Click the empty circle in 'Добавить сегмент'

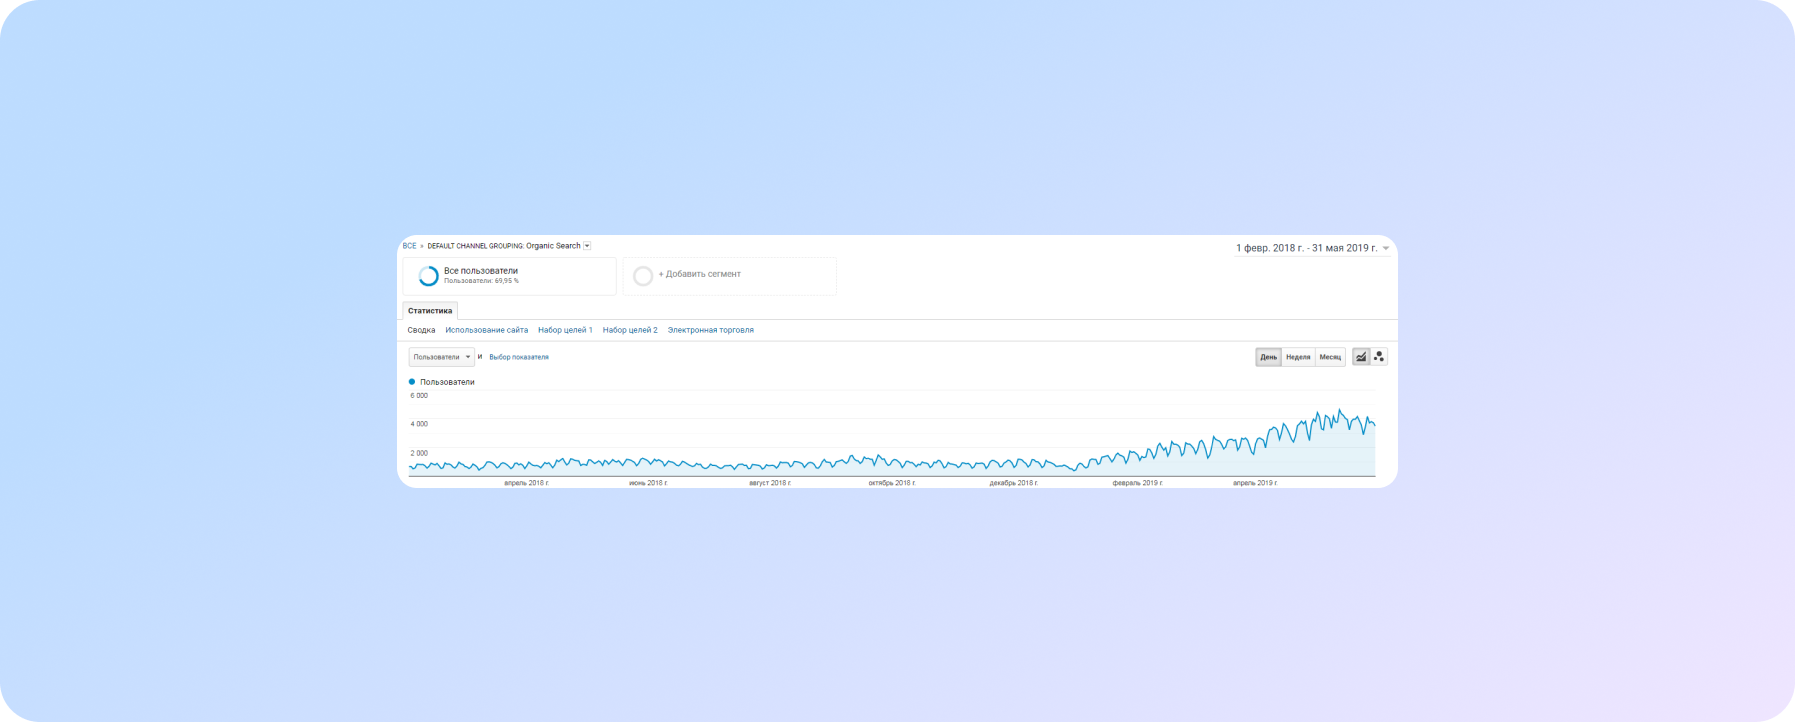pyautogui.click(x=643, y=276)
